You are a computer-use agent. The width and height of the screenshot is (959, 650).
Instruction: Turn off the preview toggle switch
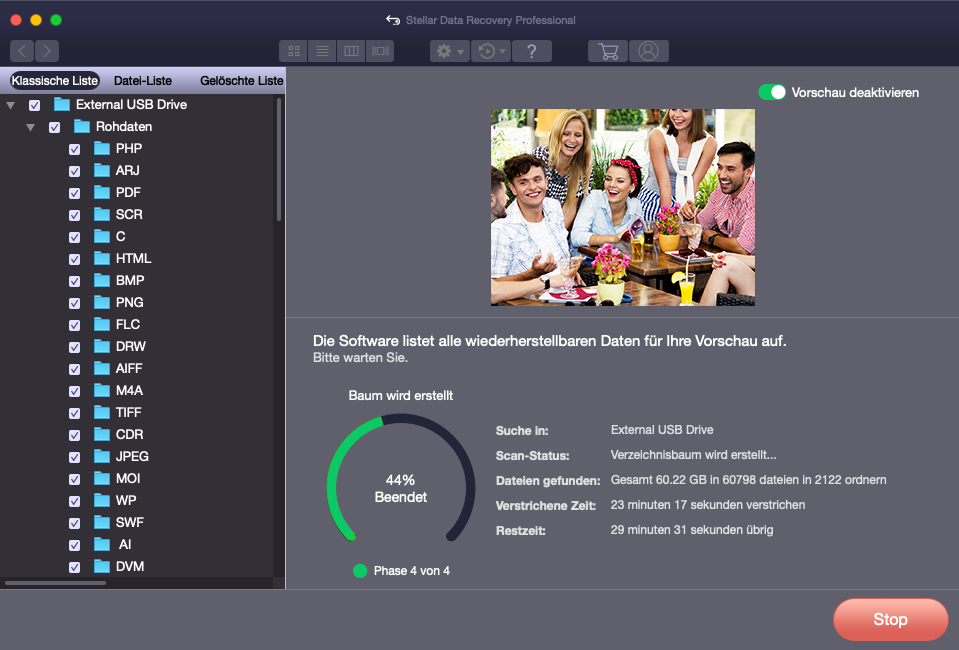(x=771, y=92)
